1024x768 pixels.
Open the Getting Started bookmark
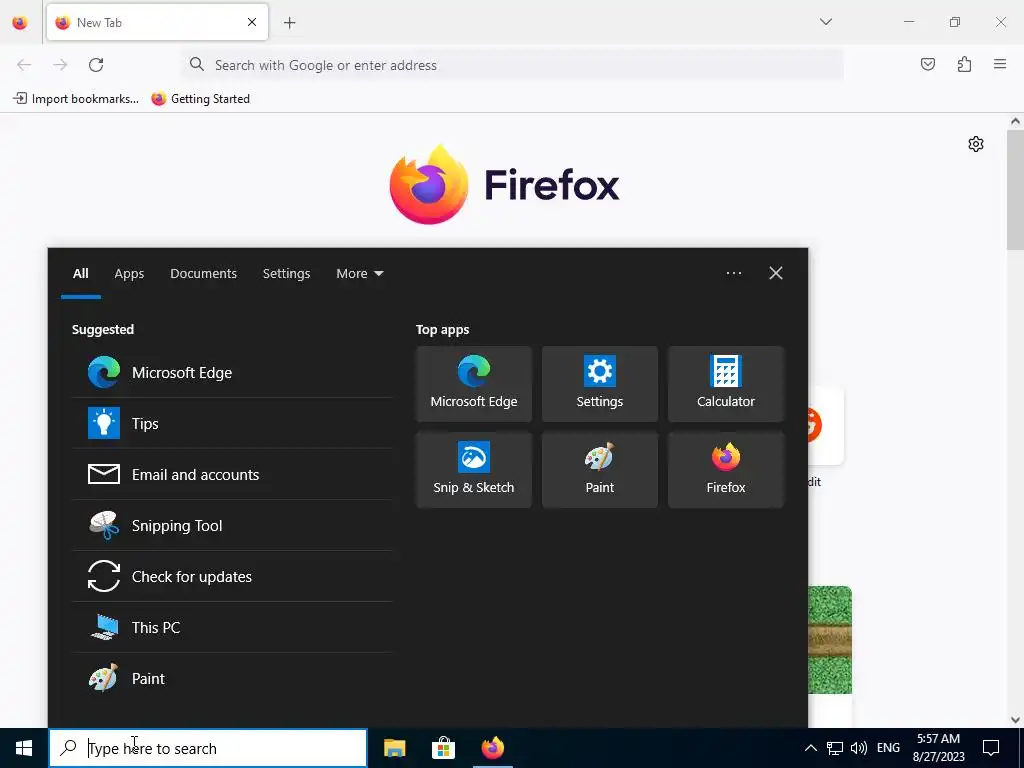pyautogui.click(x=200, y=99)
